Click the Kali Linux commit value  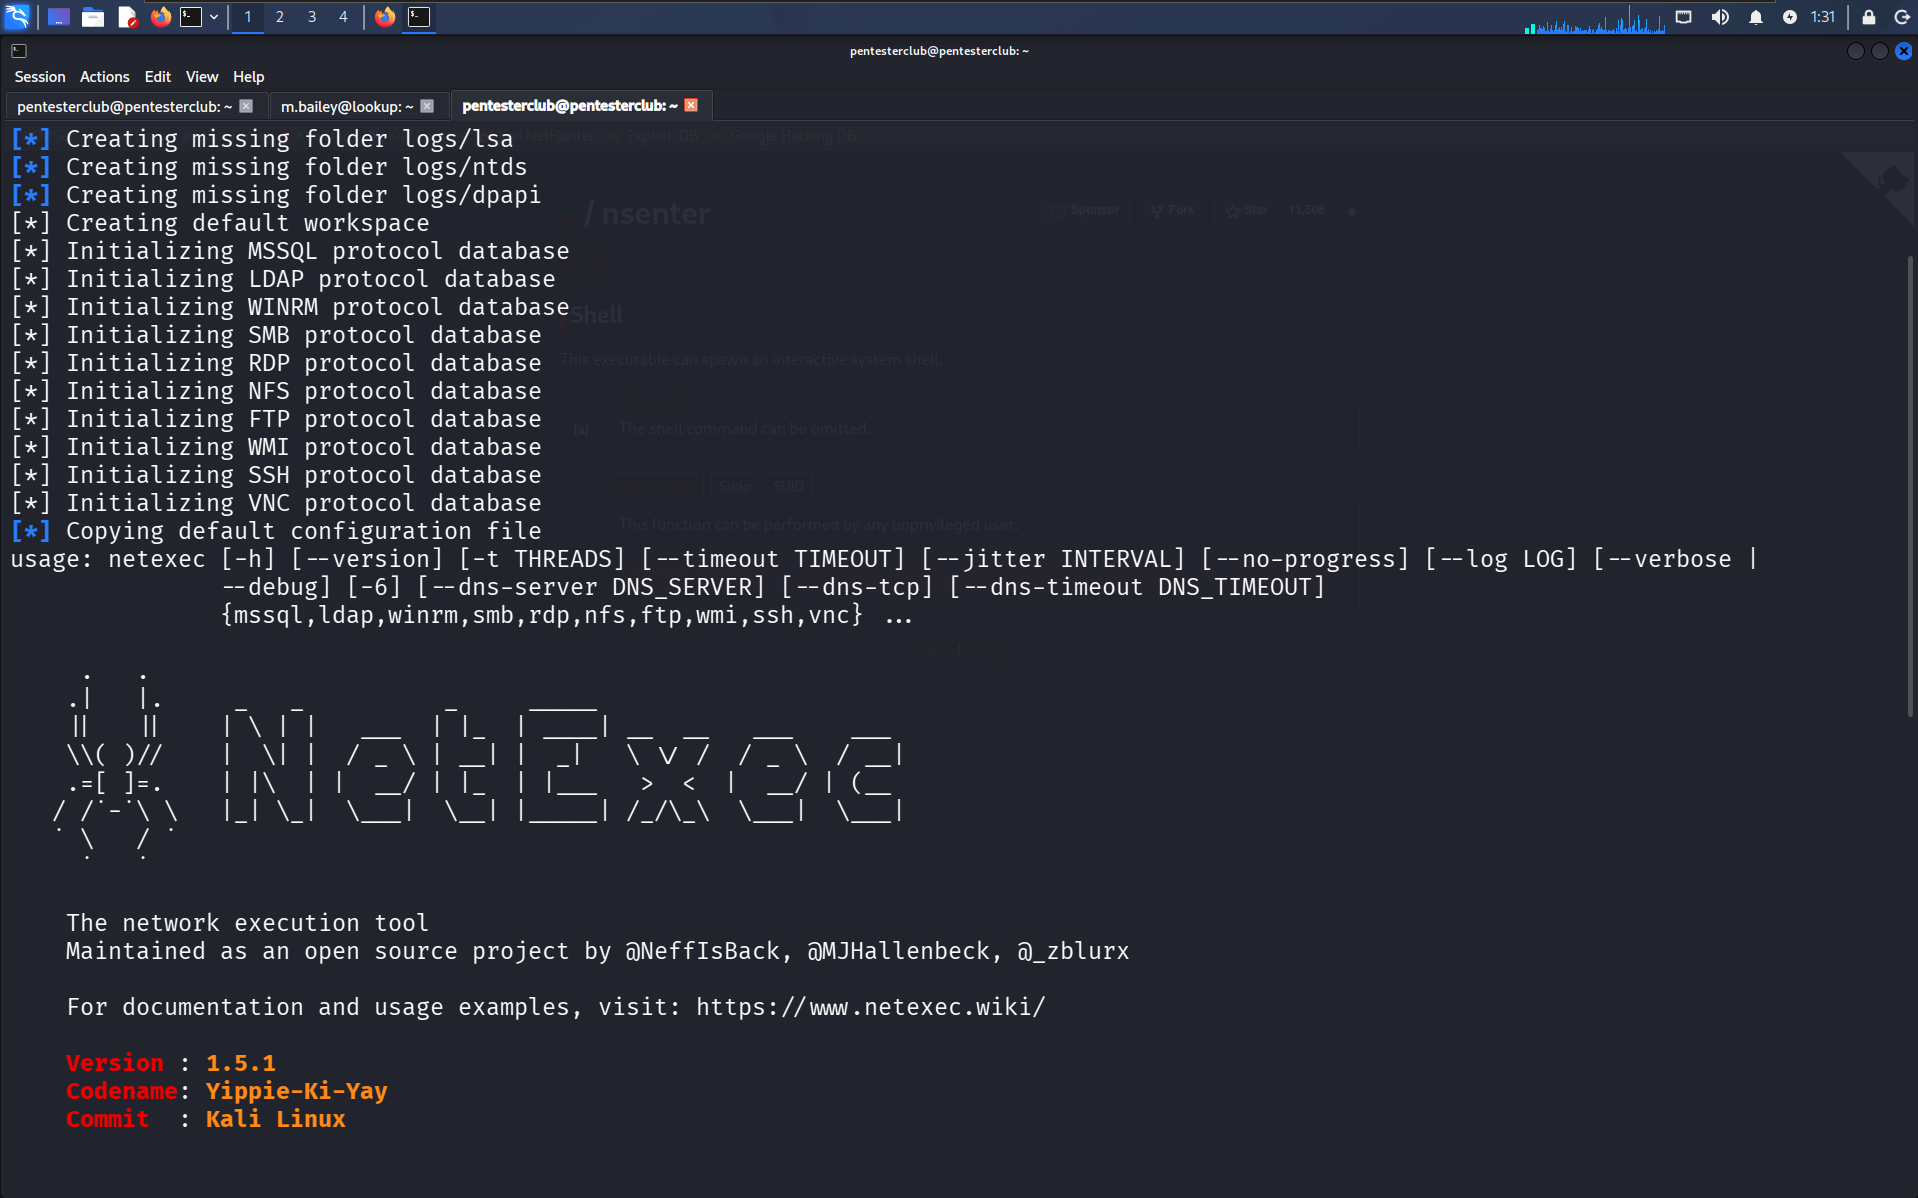click(x=276, y=1119)
